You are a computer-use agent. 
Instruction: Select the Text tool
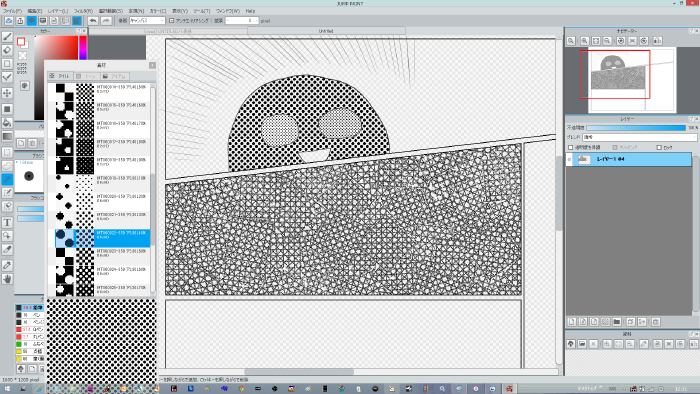pos(7,222)
